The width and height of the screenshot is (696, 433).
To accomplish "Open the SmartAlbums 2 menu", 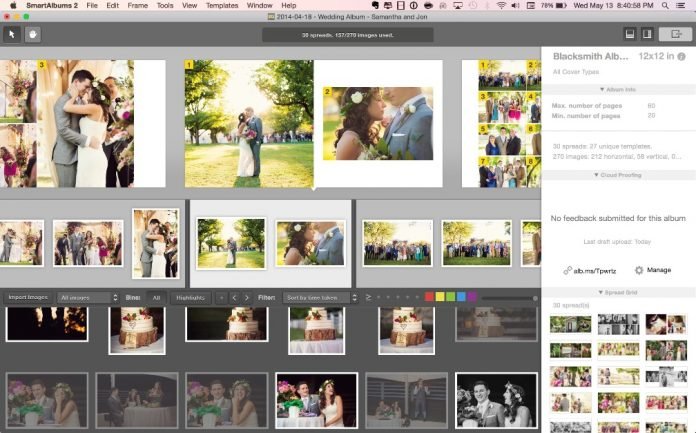I will [51, 5].
